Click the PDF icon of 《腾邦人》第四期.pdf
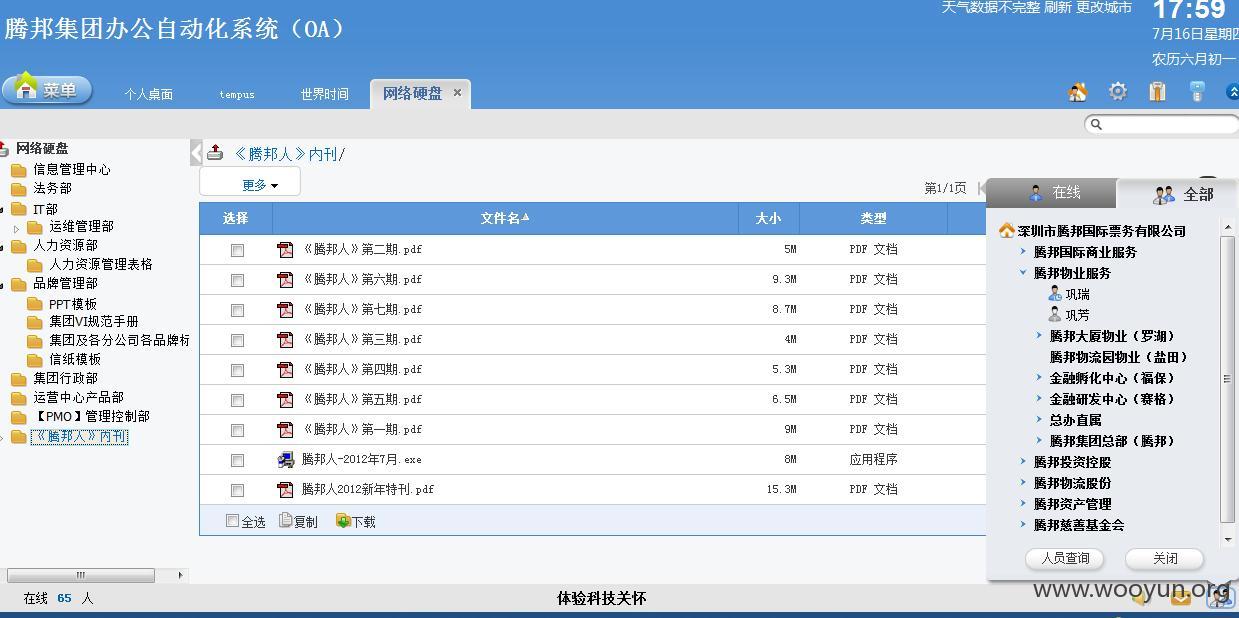1239x618 pixels. pos(285,370)
